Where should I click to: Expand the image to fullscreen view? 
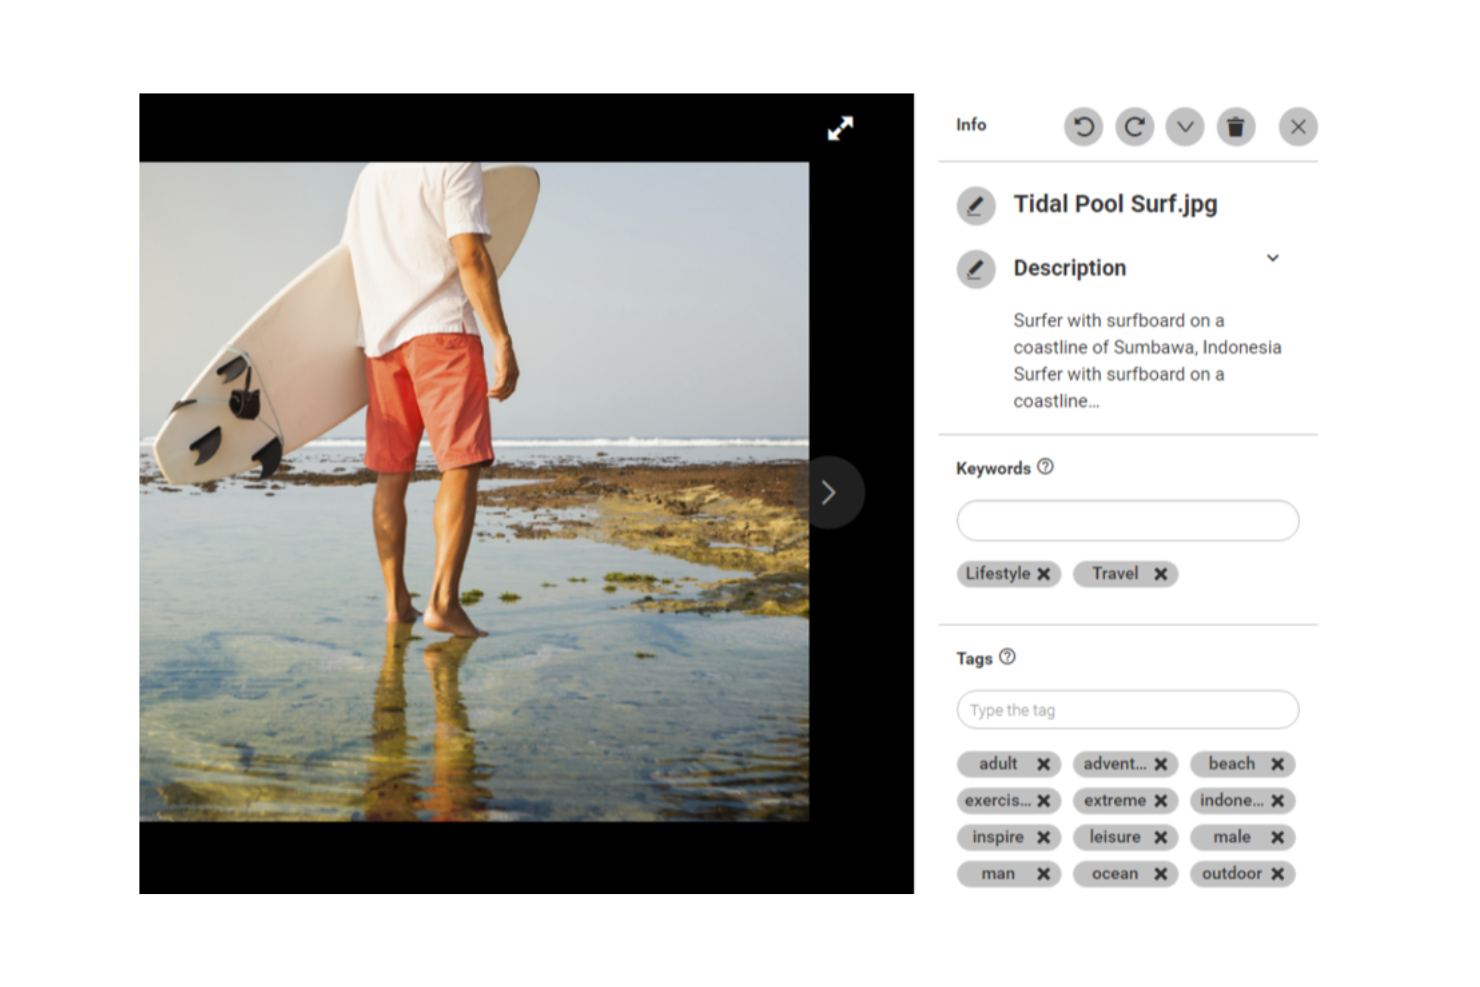tap(840, 128)
